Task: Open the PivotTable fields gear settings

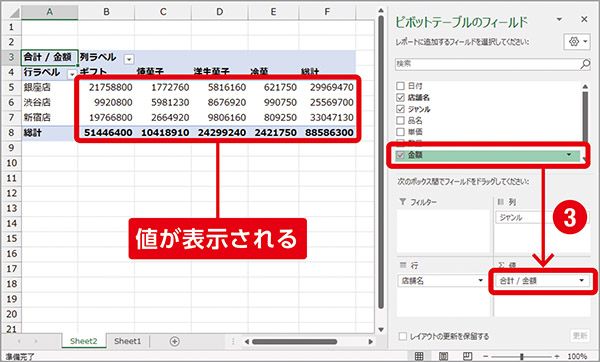Action: [578, 42]
